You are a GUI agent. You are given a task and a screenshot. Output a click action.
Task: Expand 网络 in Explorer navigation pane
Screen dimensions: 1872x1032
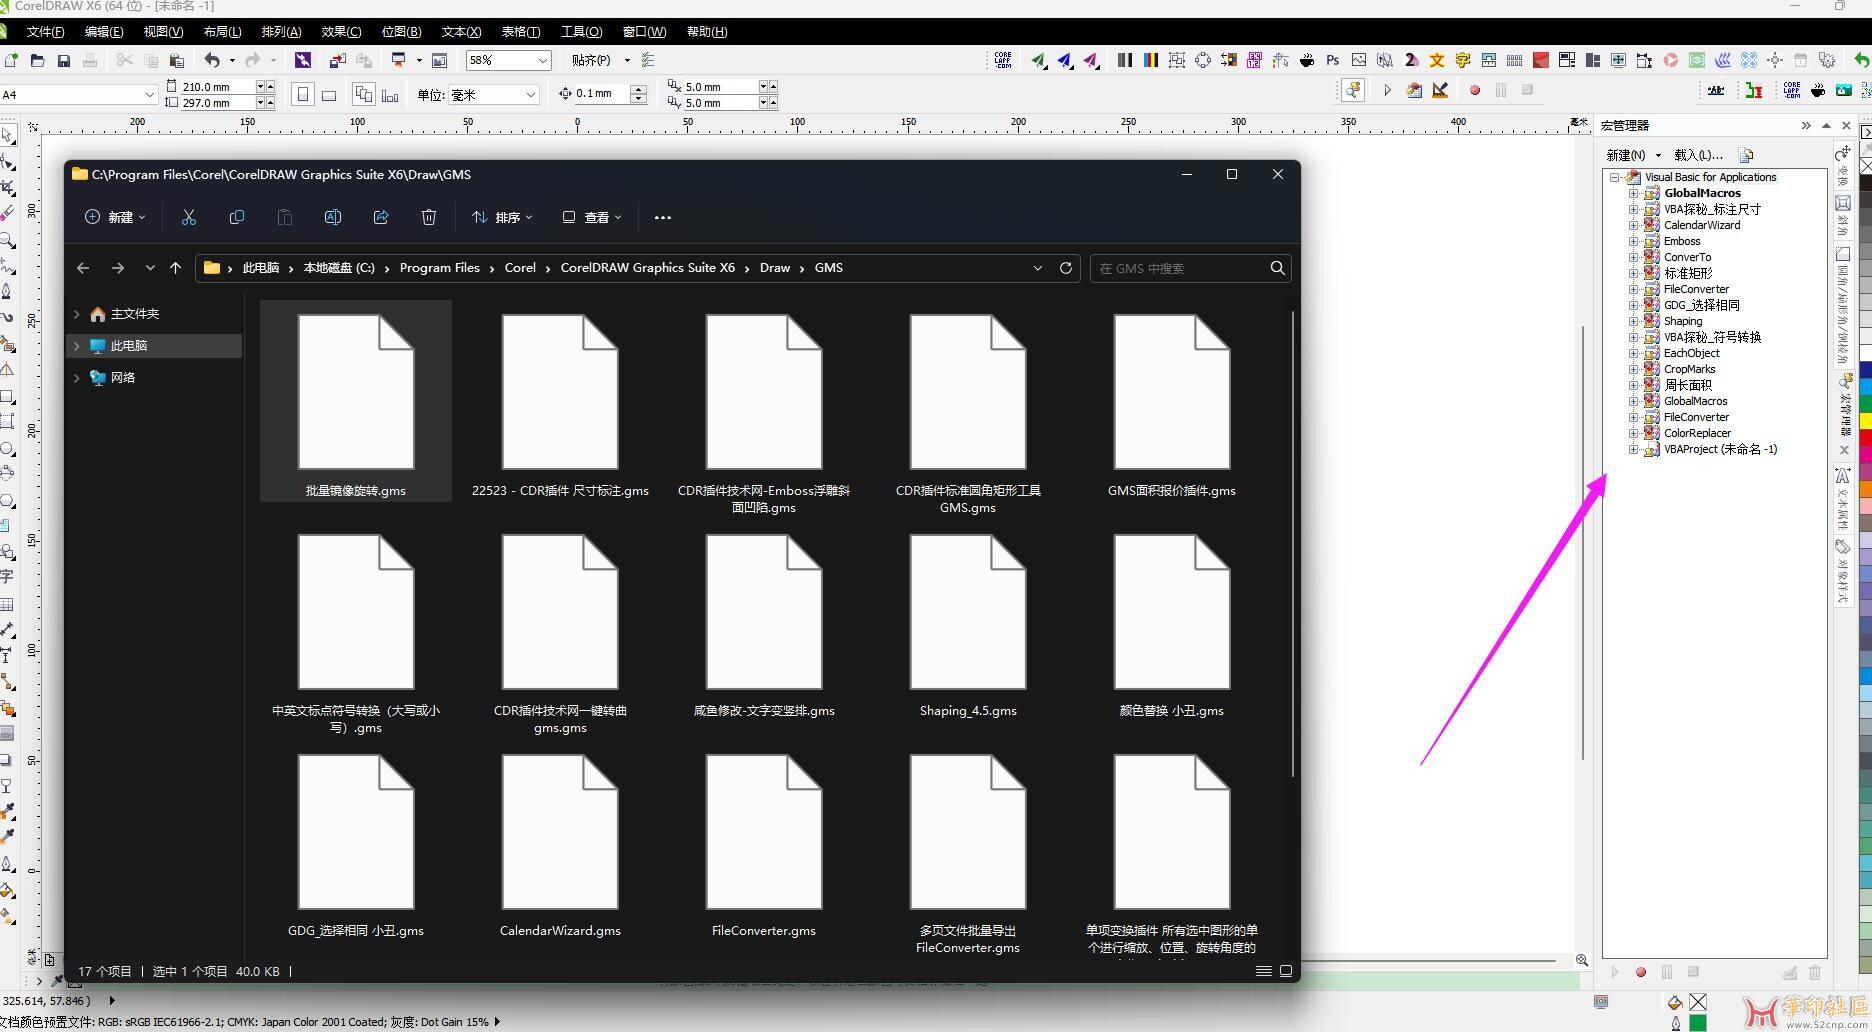click(77, 378)
